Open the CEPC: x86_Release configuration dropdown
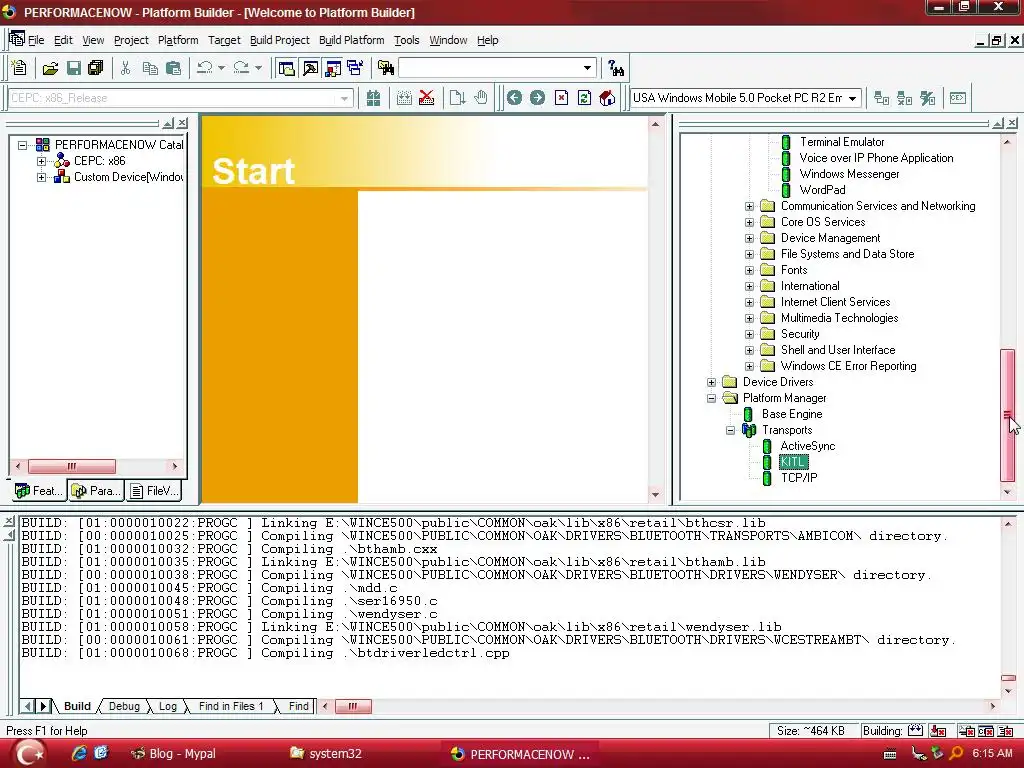This screenshot has width=1024, height=768. coord(344,99)
